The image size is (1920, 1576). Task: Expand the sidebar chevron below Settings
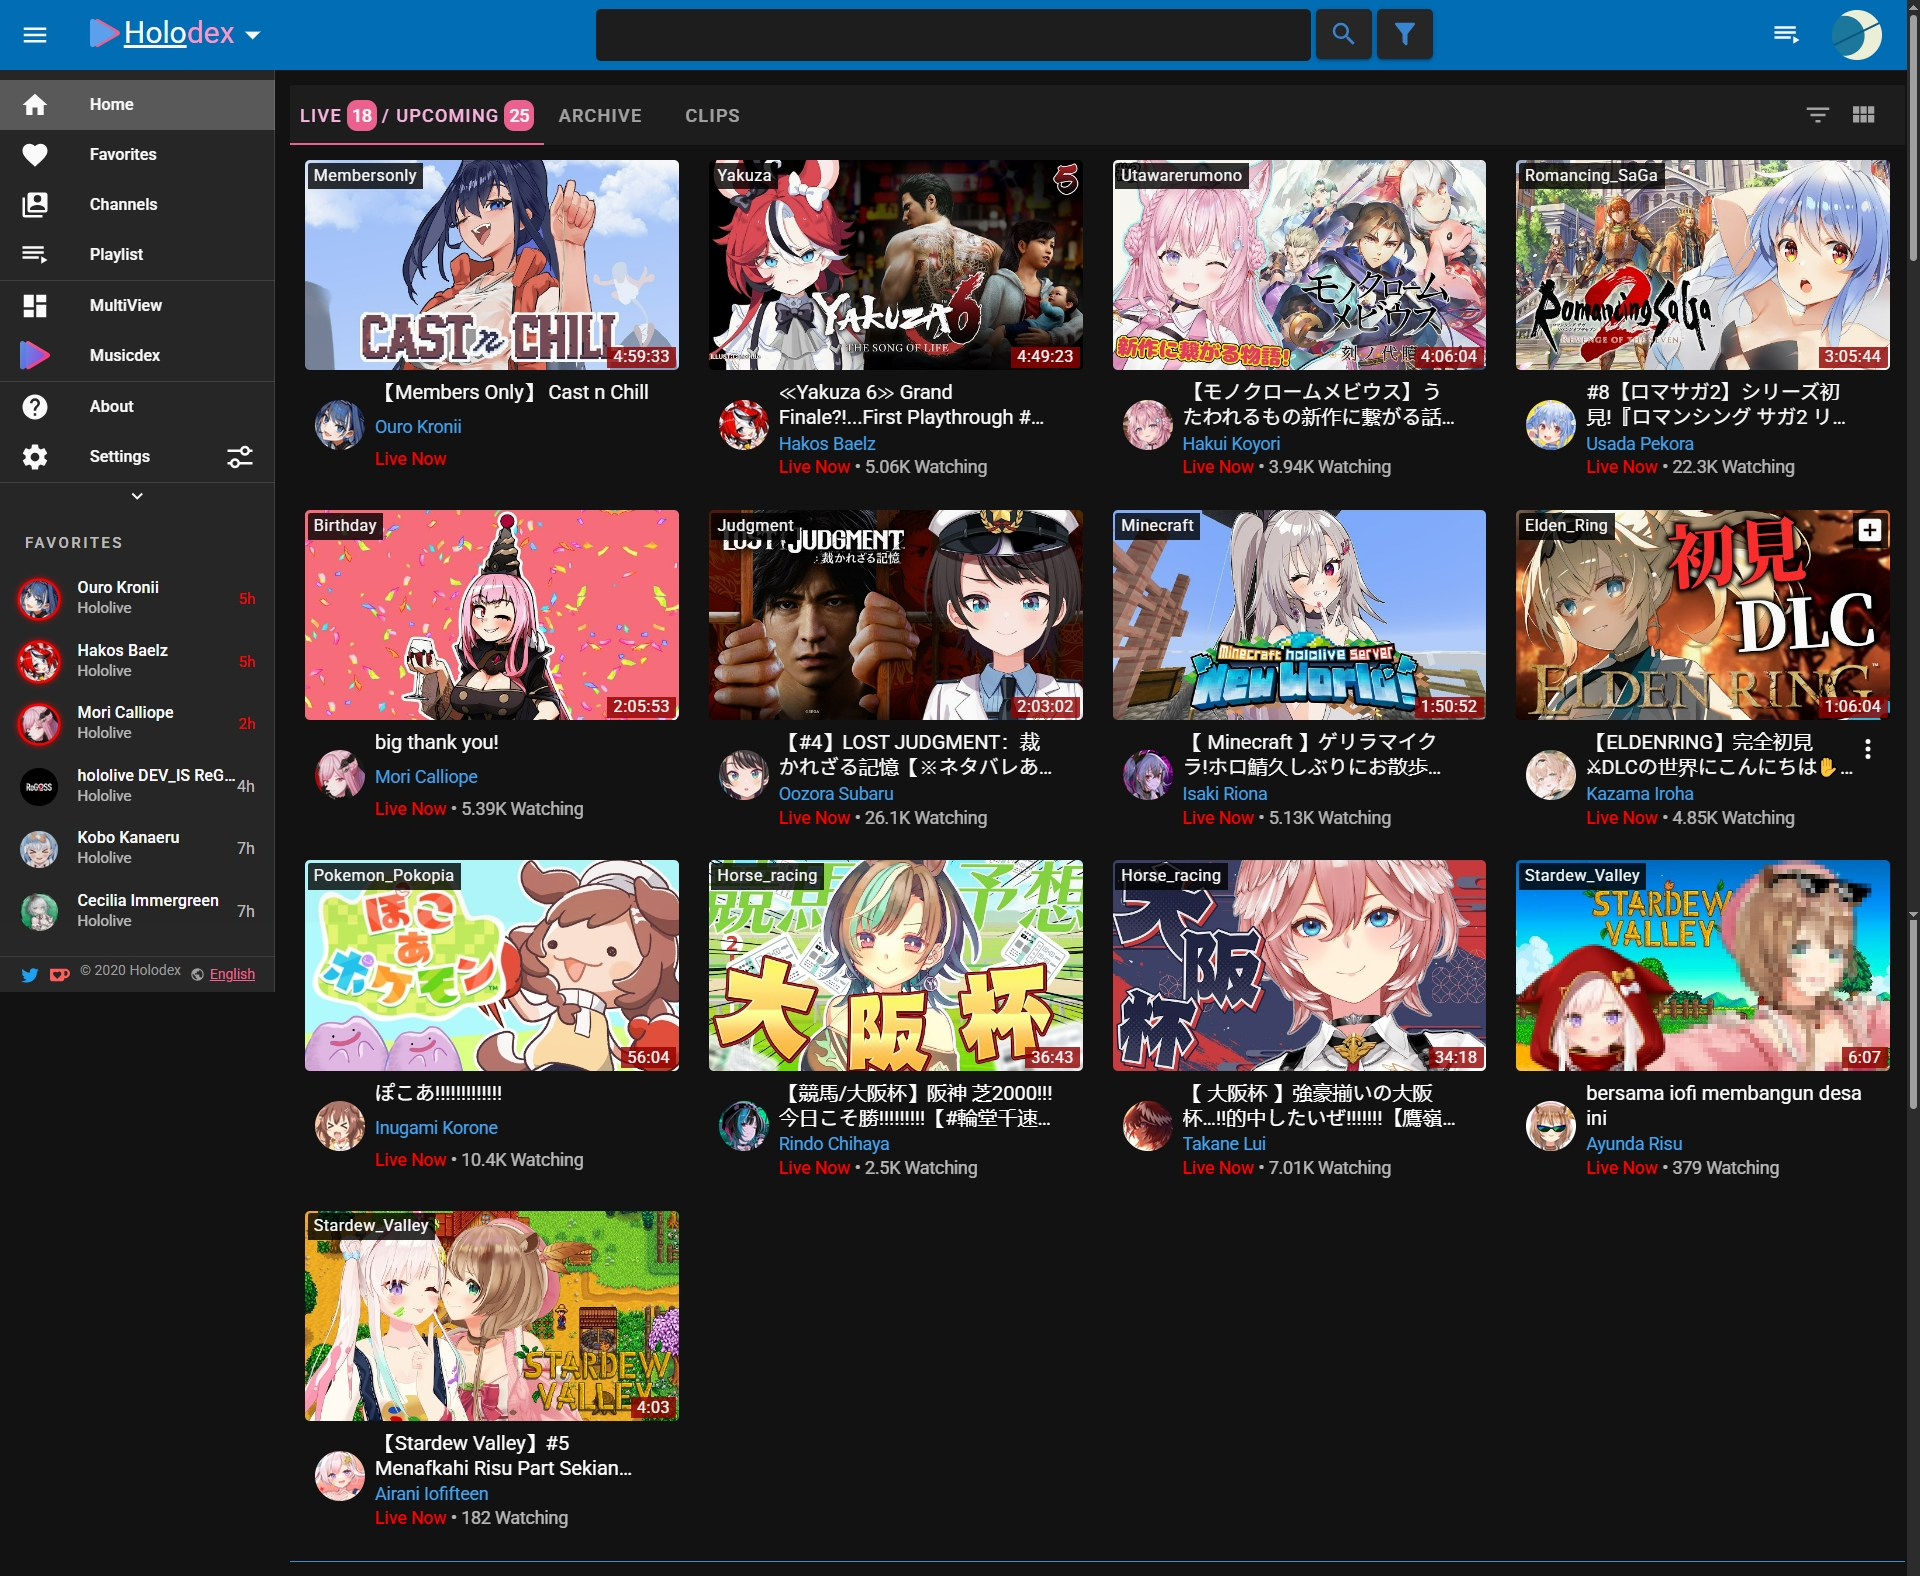(137, 496)
